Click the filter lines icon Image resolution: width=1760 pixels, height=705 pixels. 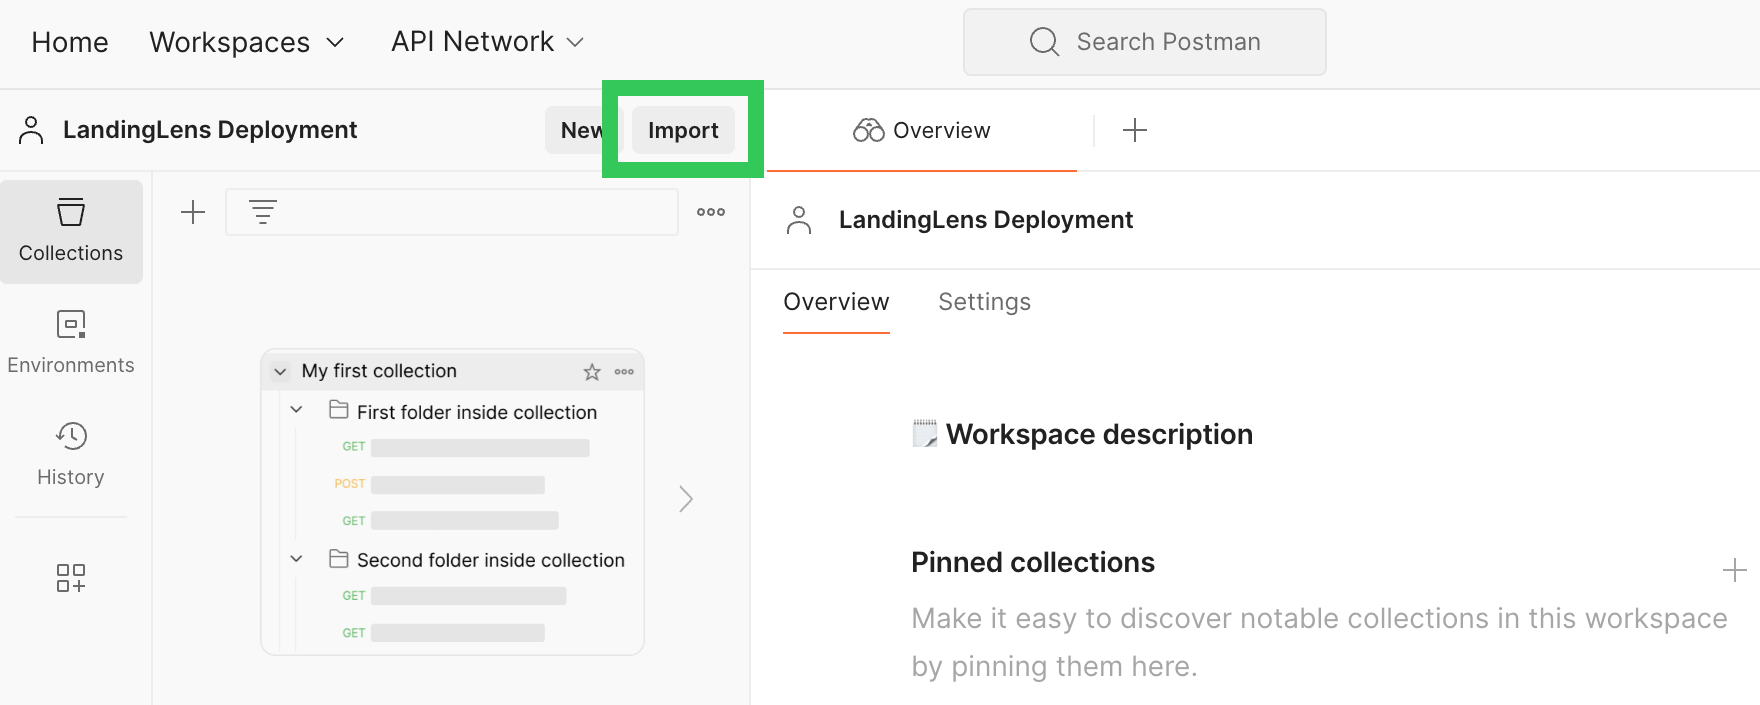coord(263,212)
